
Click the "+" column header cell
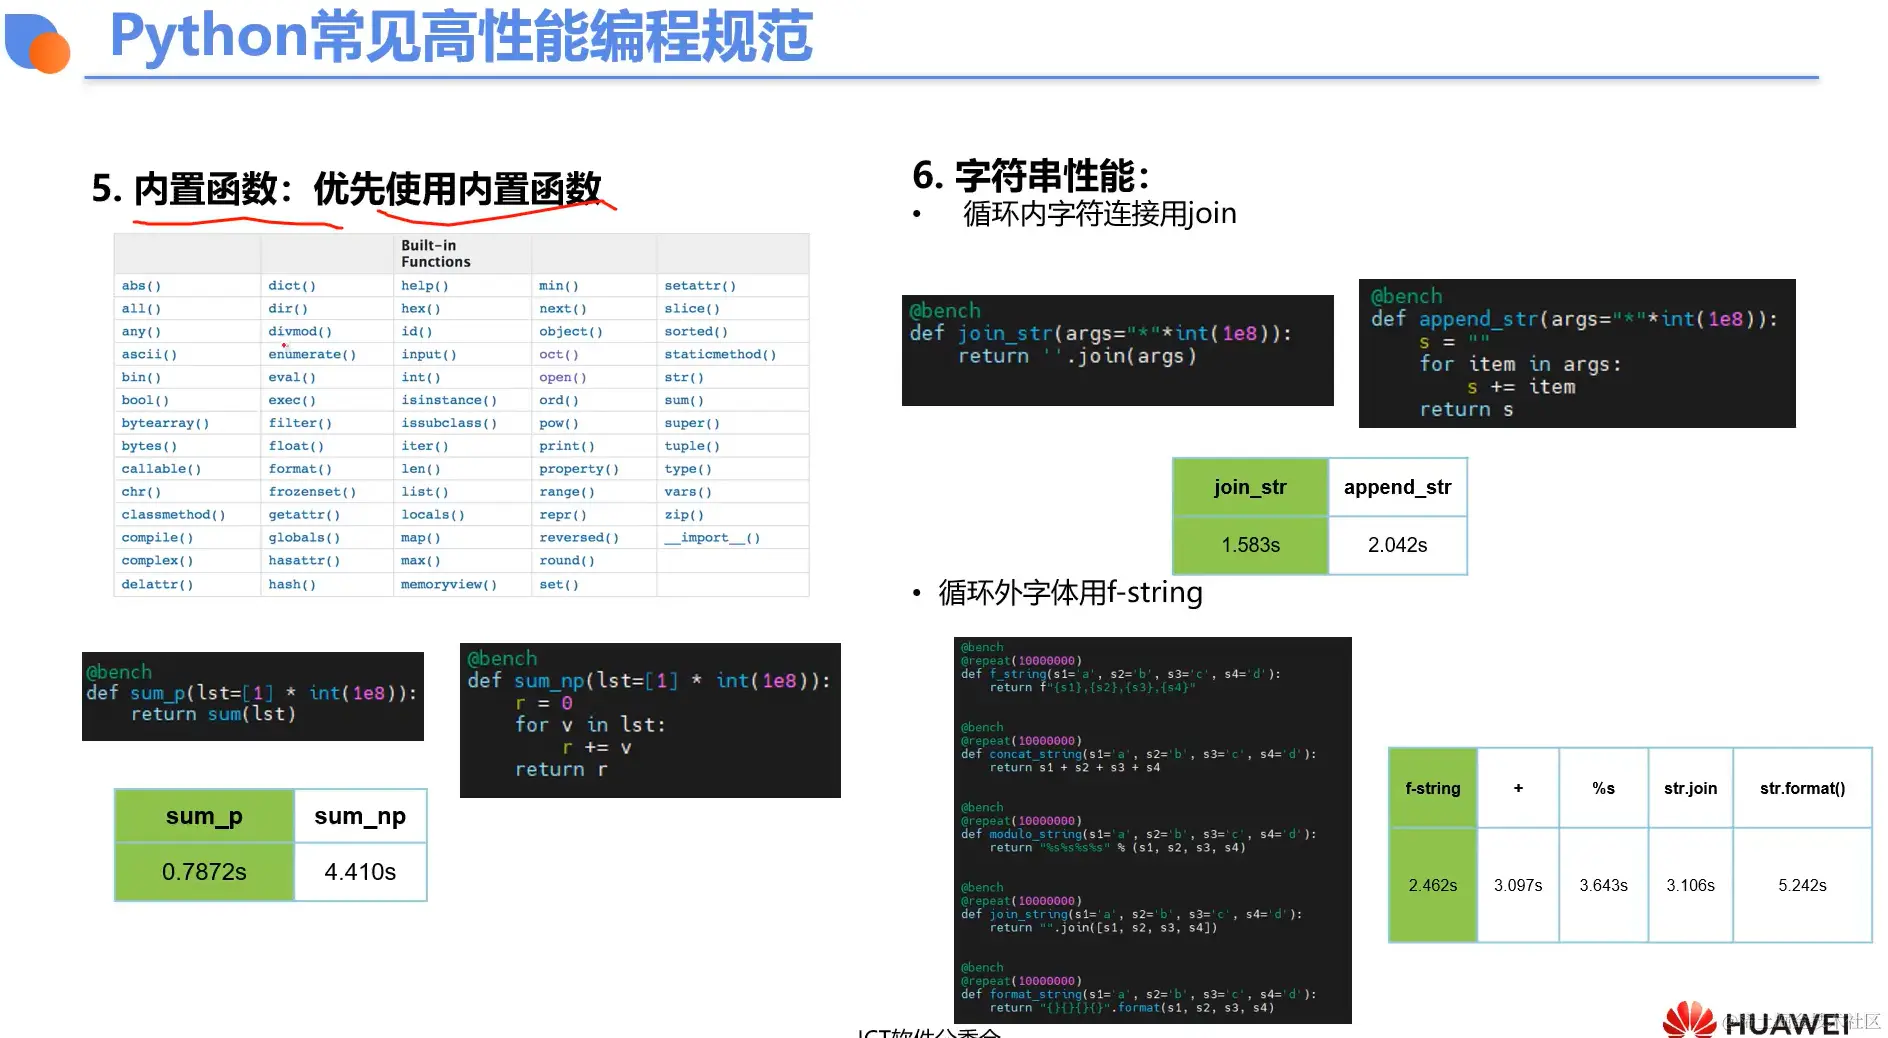coord(1518,788)
